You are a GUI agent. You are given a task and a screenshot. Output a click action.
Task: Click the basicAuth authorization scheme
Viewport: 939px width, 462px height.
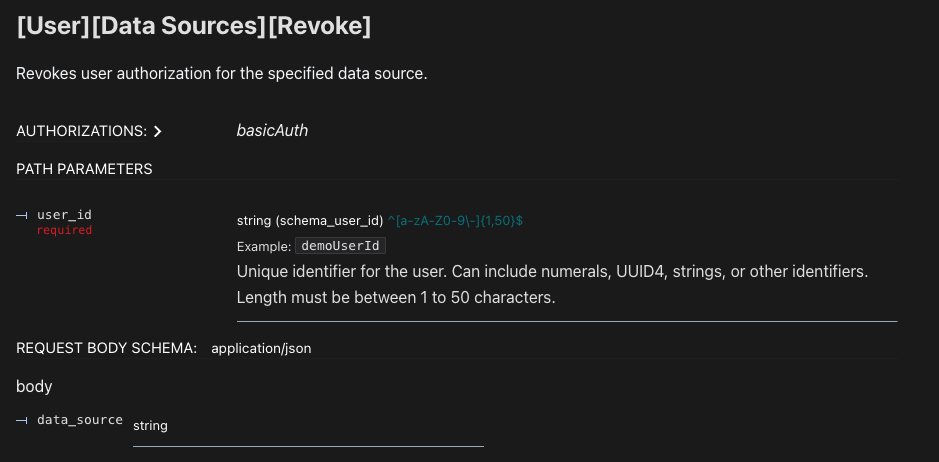272,130
